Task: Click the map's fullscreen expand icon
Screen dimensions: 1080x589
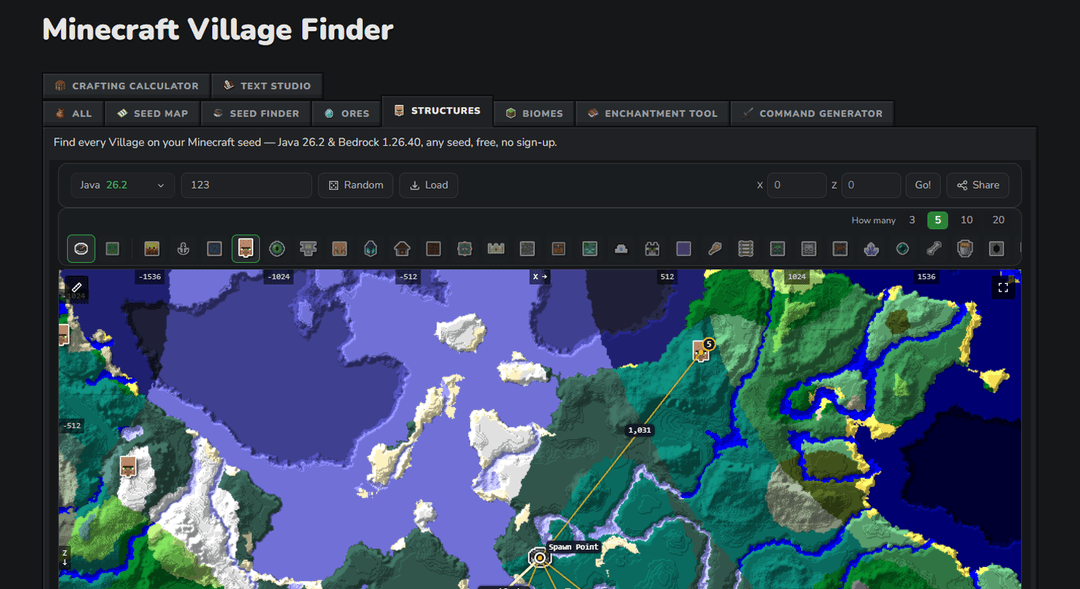Action: pos(1003,287)
